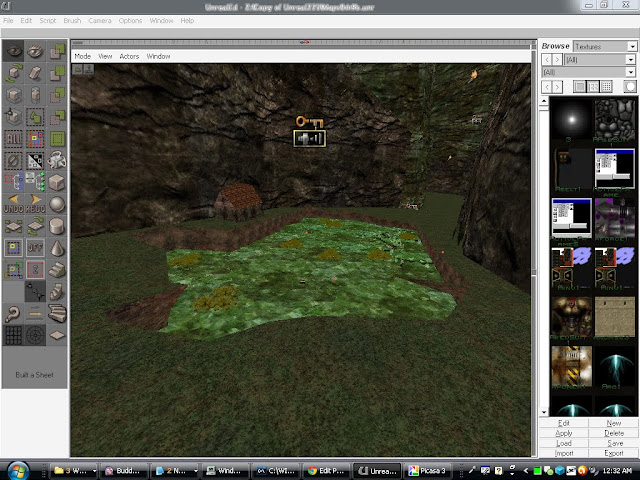Click the Undo arrow

(13, 204)
